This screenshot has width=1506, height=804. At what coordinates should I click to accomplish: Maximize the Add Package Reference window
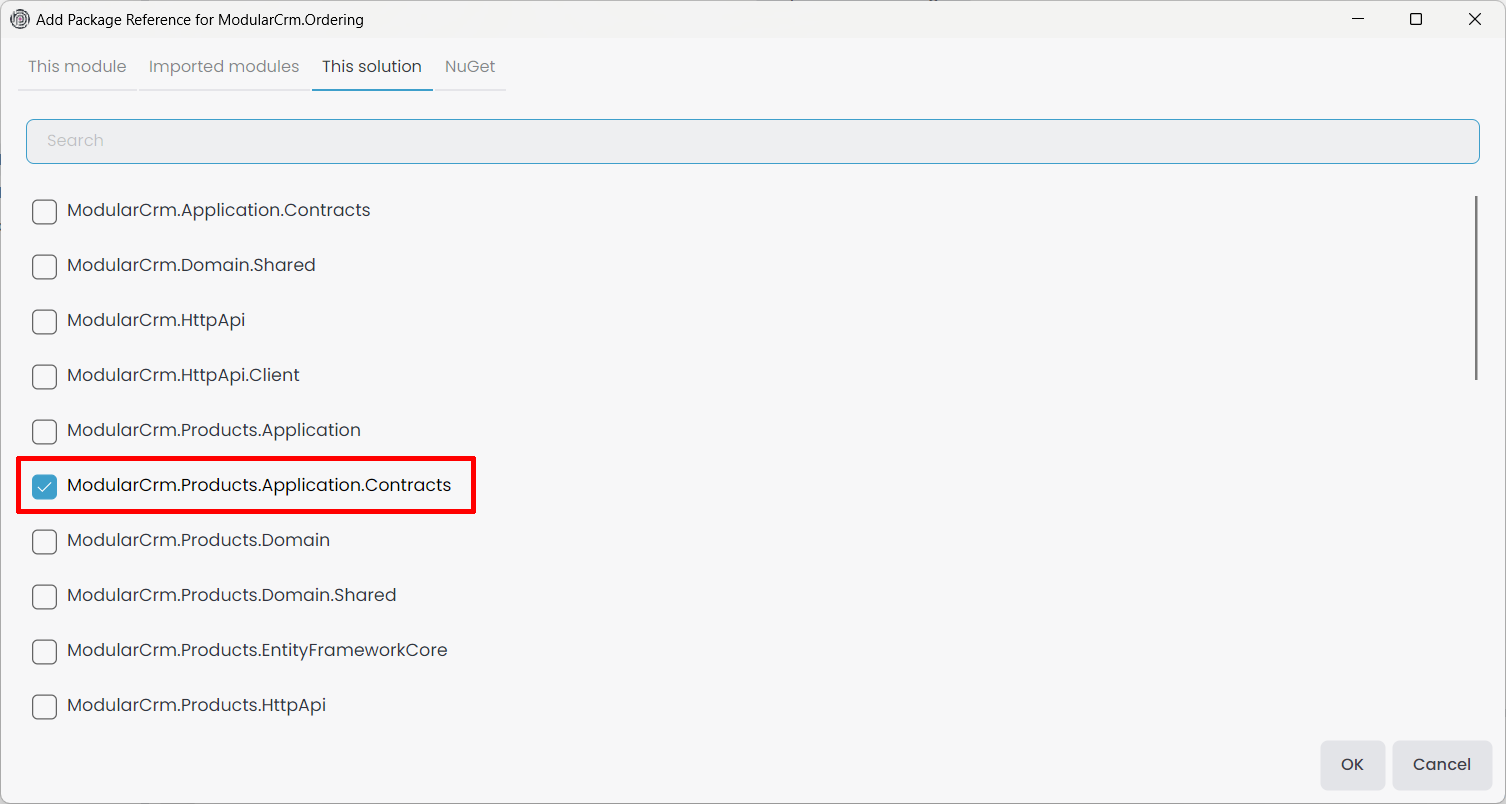[x=1416, y=19]
